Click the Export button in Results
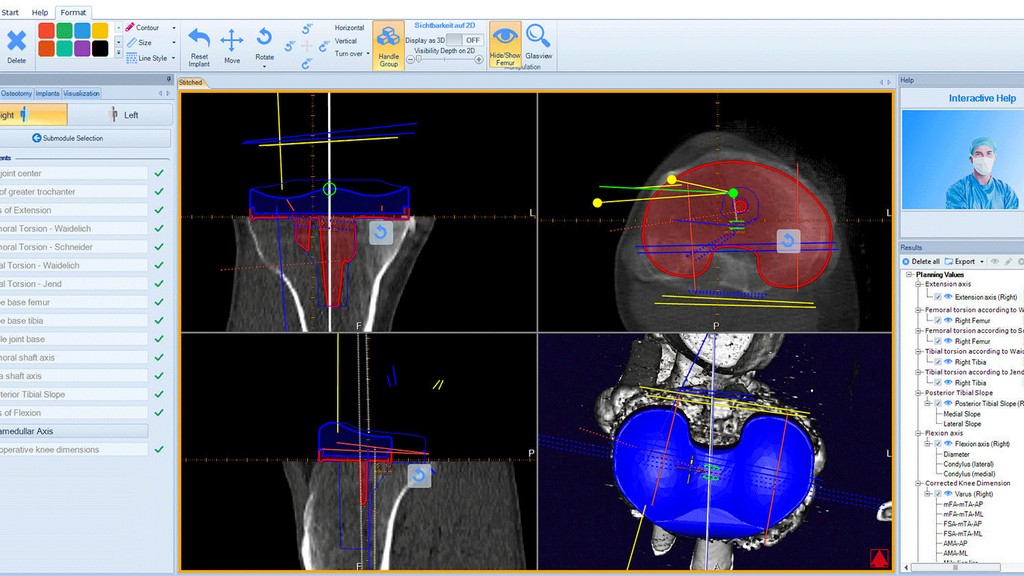The width and height of the screenshot is (1024, 576). coord(960,261)
